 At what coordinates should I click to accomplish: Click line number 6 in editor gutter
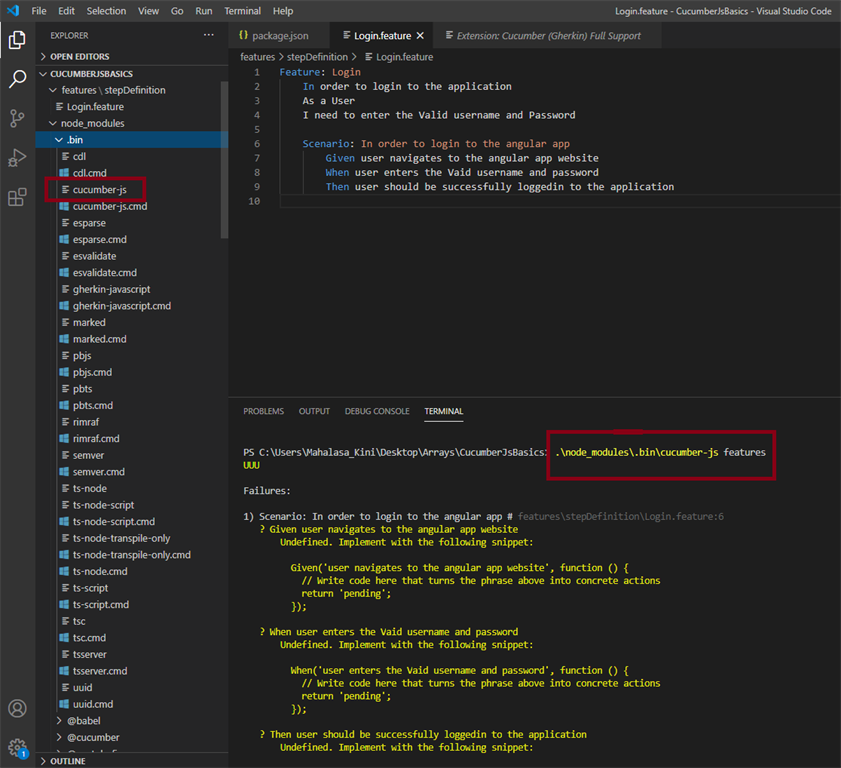[257, 144]
